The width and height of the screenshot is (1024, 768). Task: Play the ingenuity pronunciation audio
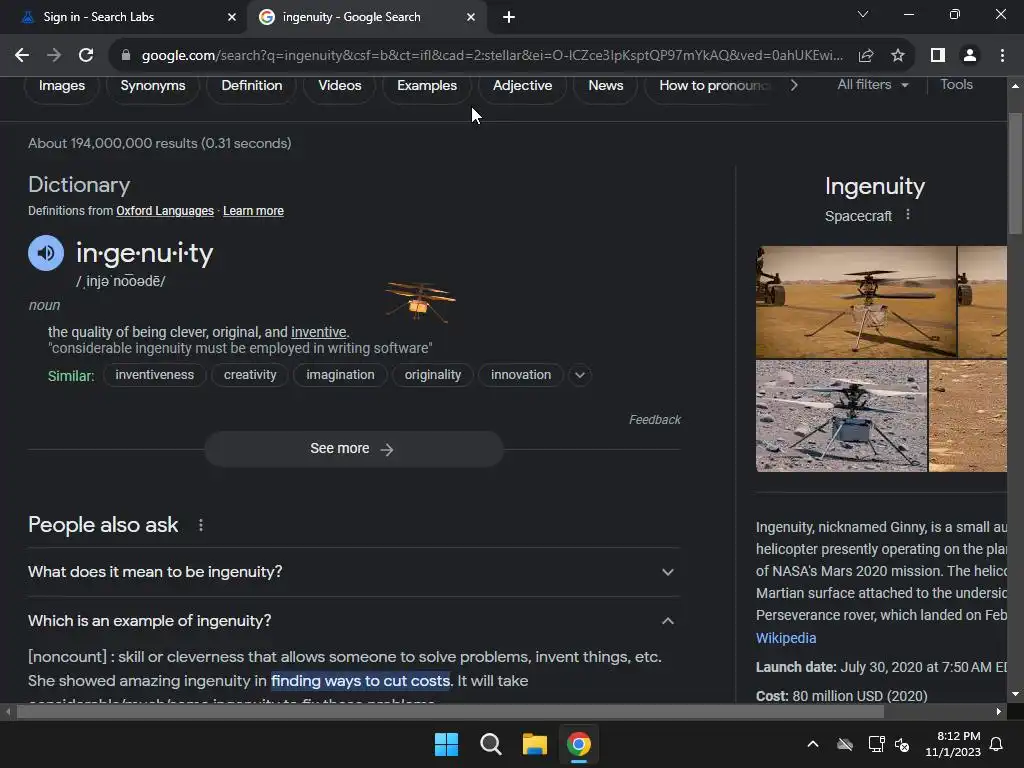pyautogui.click(x=46, y=253)
